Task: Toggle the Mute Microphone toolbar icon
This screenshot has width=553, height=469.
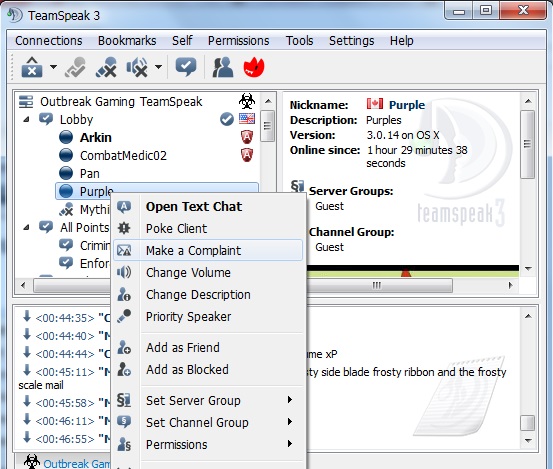Action: (x=106, y=67)
